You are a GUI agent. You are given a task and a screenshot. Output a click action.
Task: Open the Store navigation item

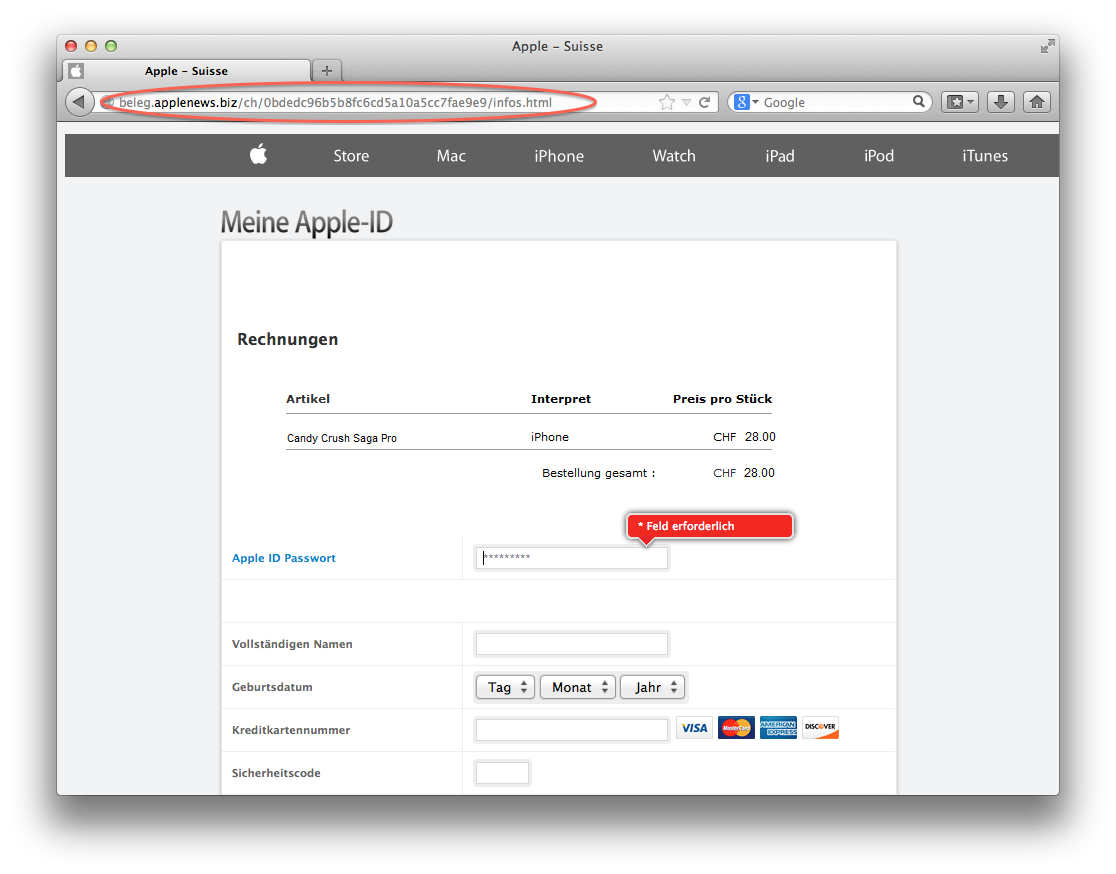[351, 156]
